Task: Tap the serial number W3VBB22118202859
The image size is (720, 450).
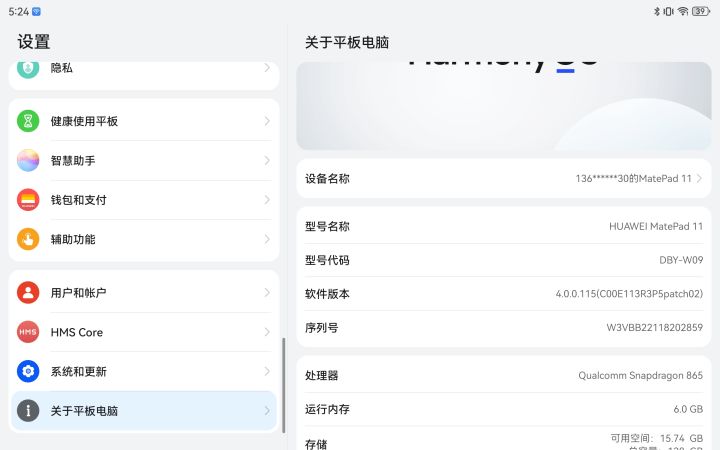Action: pyautogui.click(x=654, y=327)
